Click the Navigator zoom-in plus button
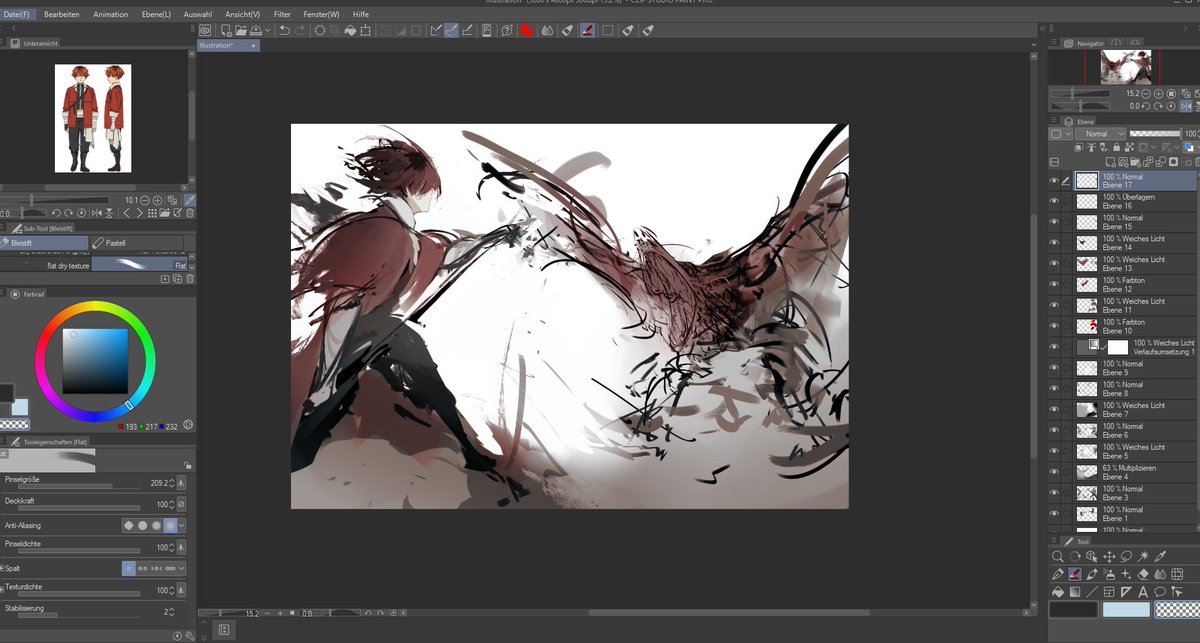The width and height of the screenshot is (1200, 643). pyautogui.click(x=1158, y=93)
